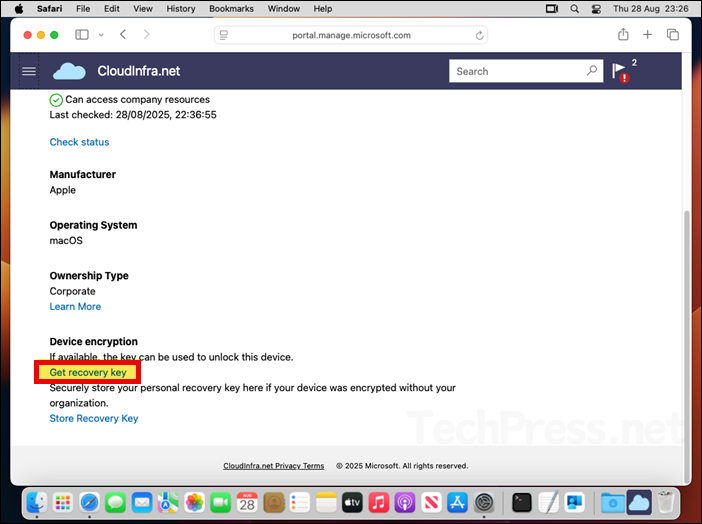This screenshot has width=702, height=524.
Task: Open the Safari menu
Action: click(49, 9)
